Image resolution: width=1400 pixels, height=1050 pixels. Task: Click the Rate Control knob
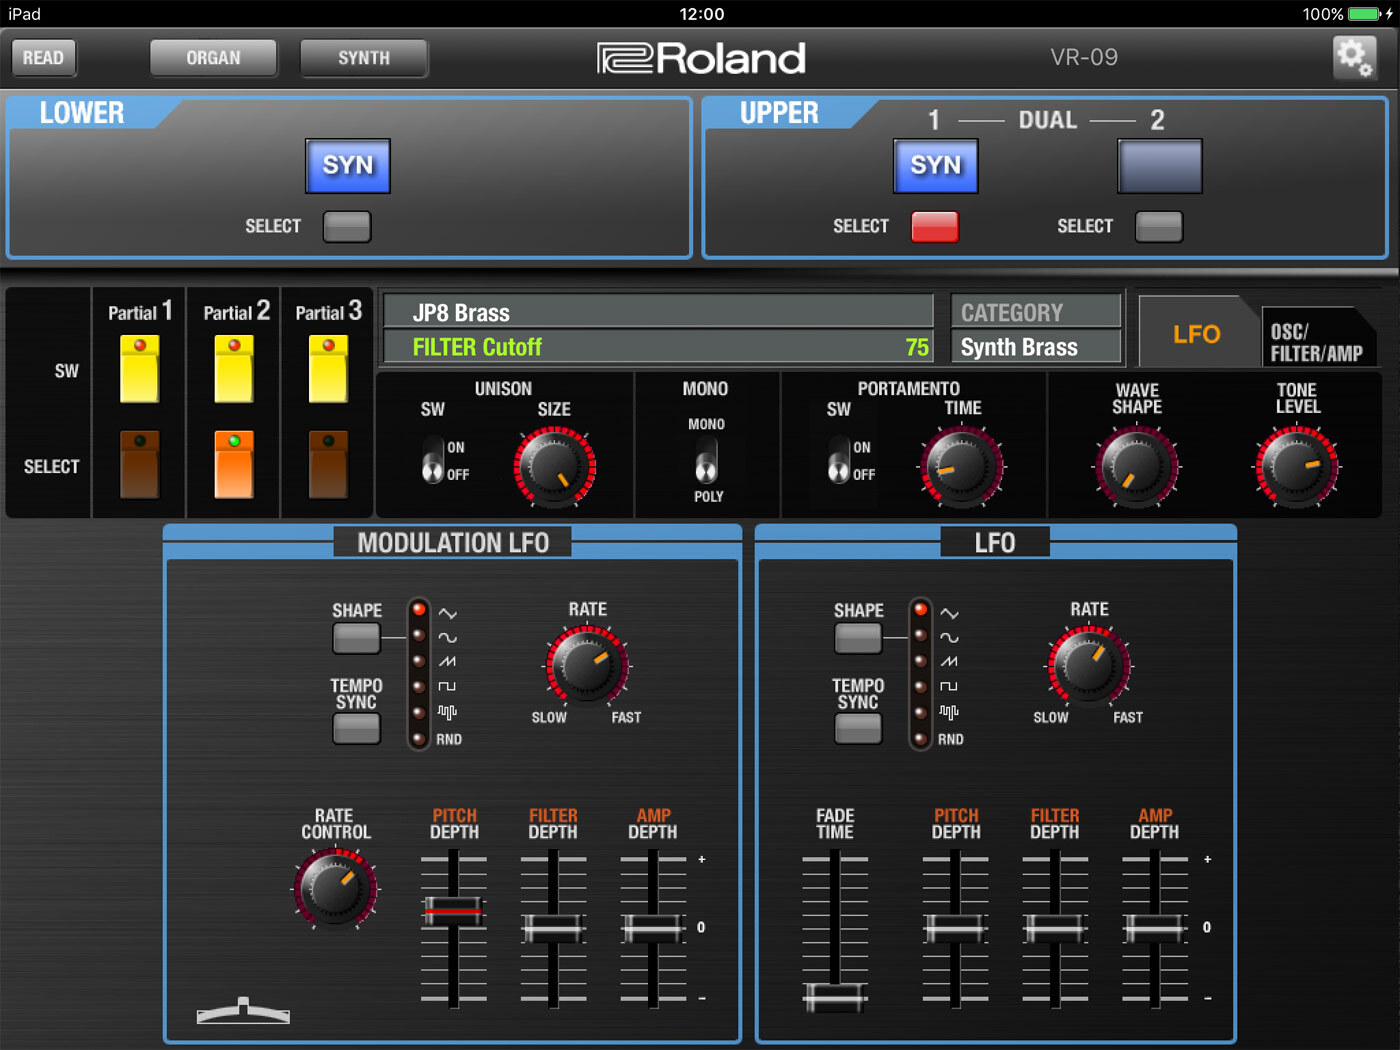click(336, 888)
